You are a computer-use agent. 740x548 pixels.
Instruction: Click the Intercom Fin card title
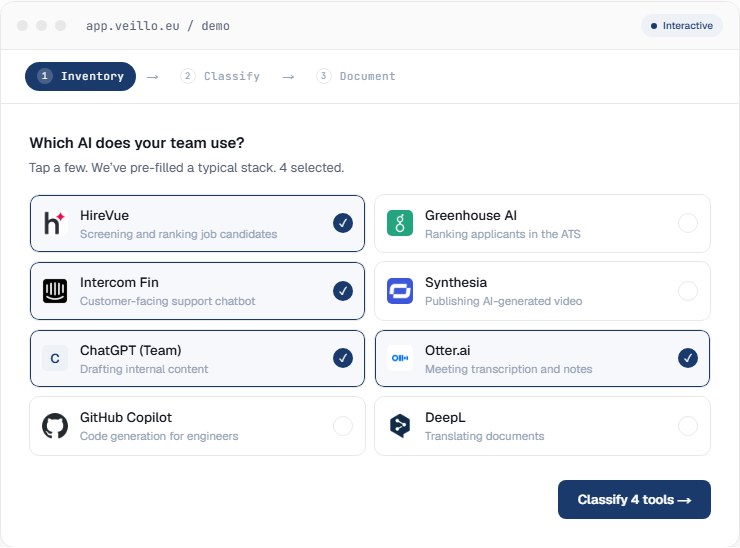(119, 282)
